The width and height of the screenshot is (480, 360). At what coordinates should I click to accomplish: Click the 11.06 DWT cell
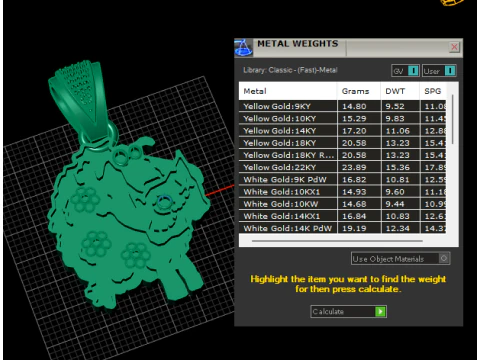coord(400,131)
